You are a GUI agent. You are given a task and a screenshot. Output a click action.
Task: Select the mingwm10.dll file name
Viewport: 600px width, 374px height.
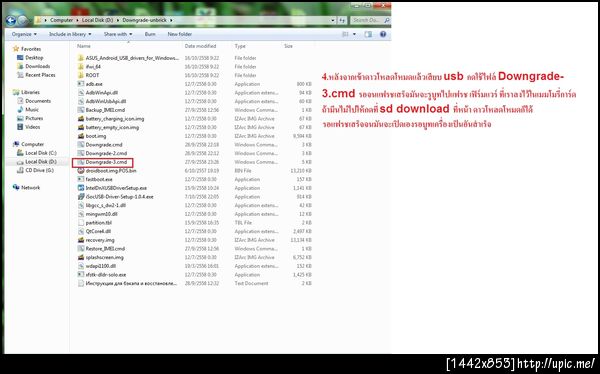[x=101, y=214]
